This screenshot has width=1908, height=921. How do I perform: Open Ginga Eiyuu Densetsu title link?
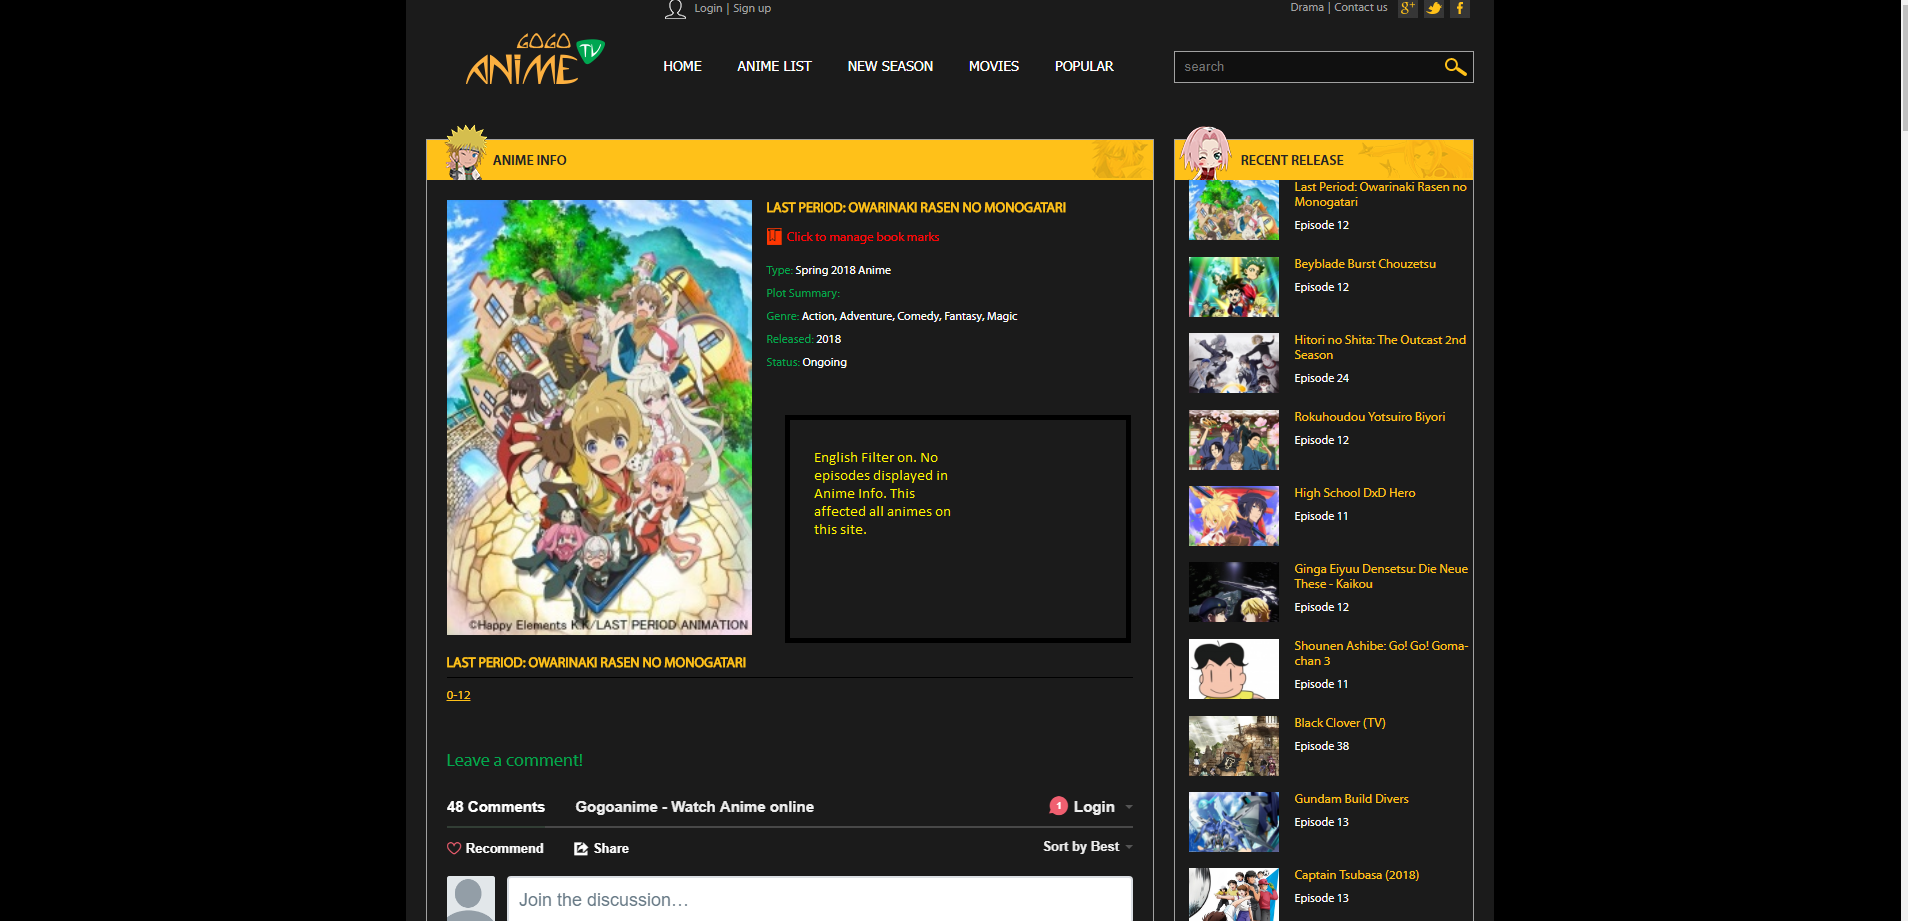pos(1381,576)
